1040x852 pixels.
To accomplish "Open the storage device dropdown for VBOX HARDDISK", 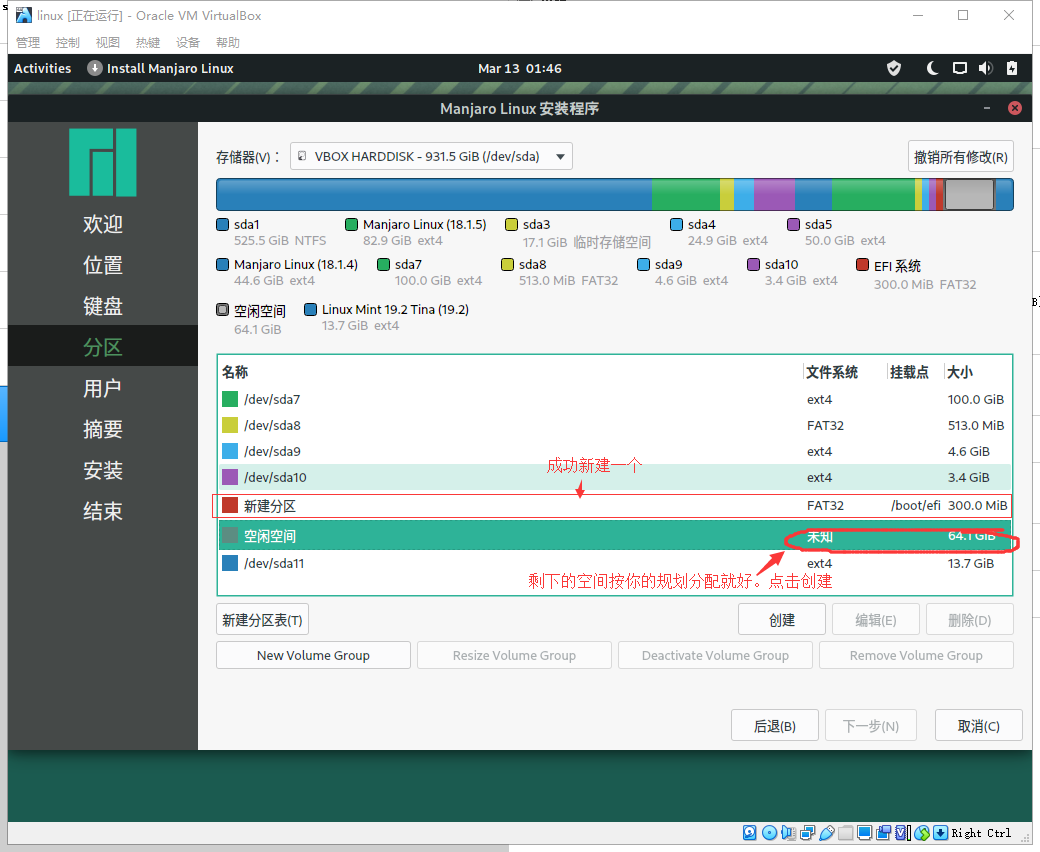I will tap(431, 156).
